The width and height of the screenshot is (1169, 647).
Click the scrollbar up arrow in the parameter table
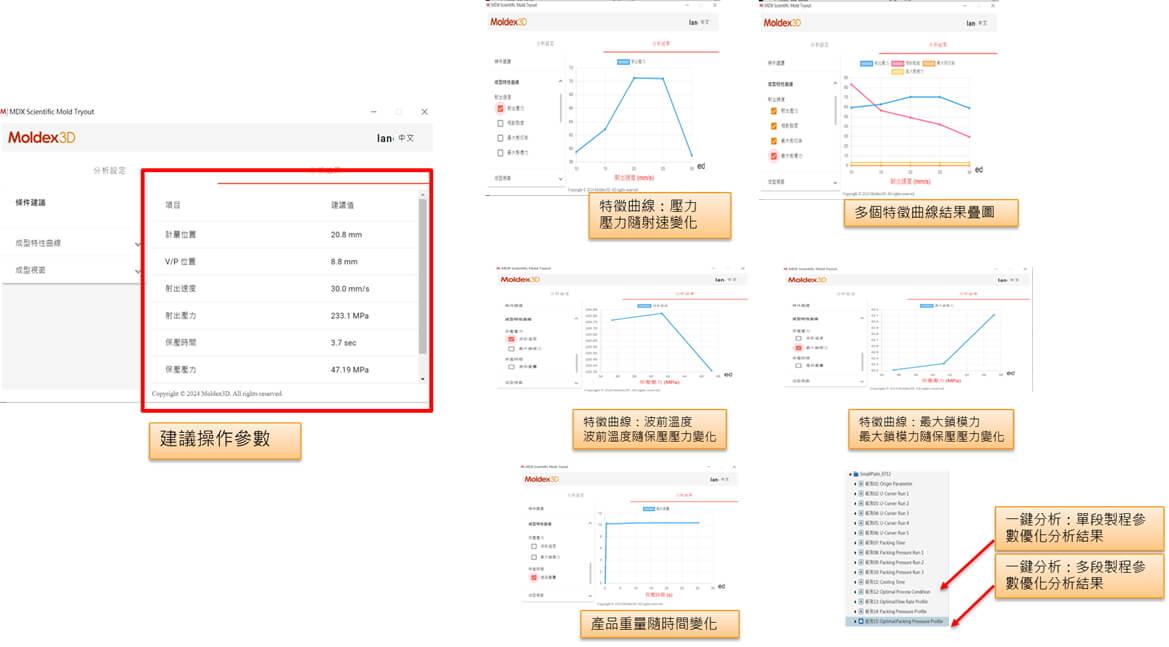point(423,195)
